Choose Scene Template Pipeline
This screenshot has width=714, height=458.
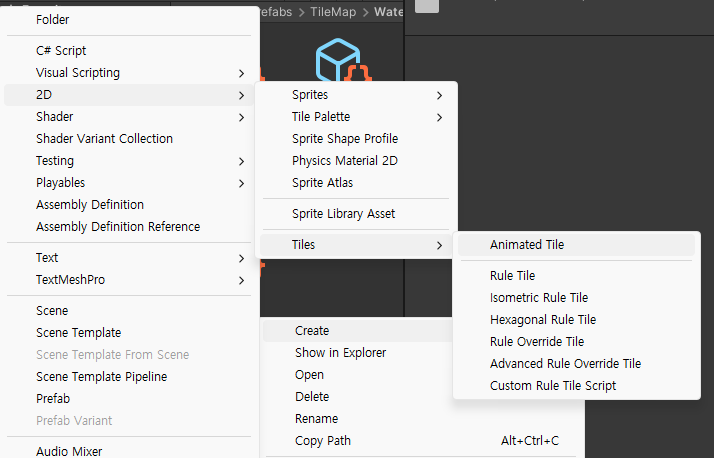(129, 377)
